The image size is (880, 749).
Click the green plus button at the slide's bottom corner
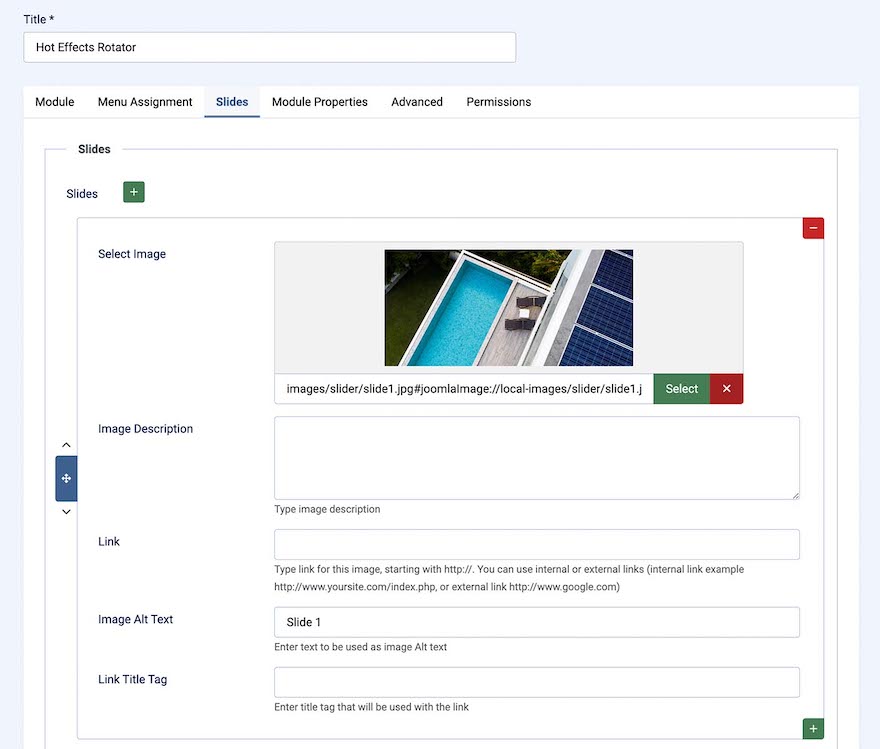[x=813, y=729]
